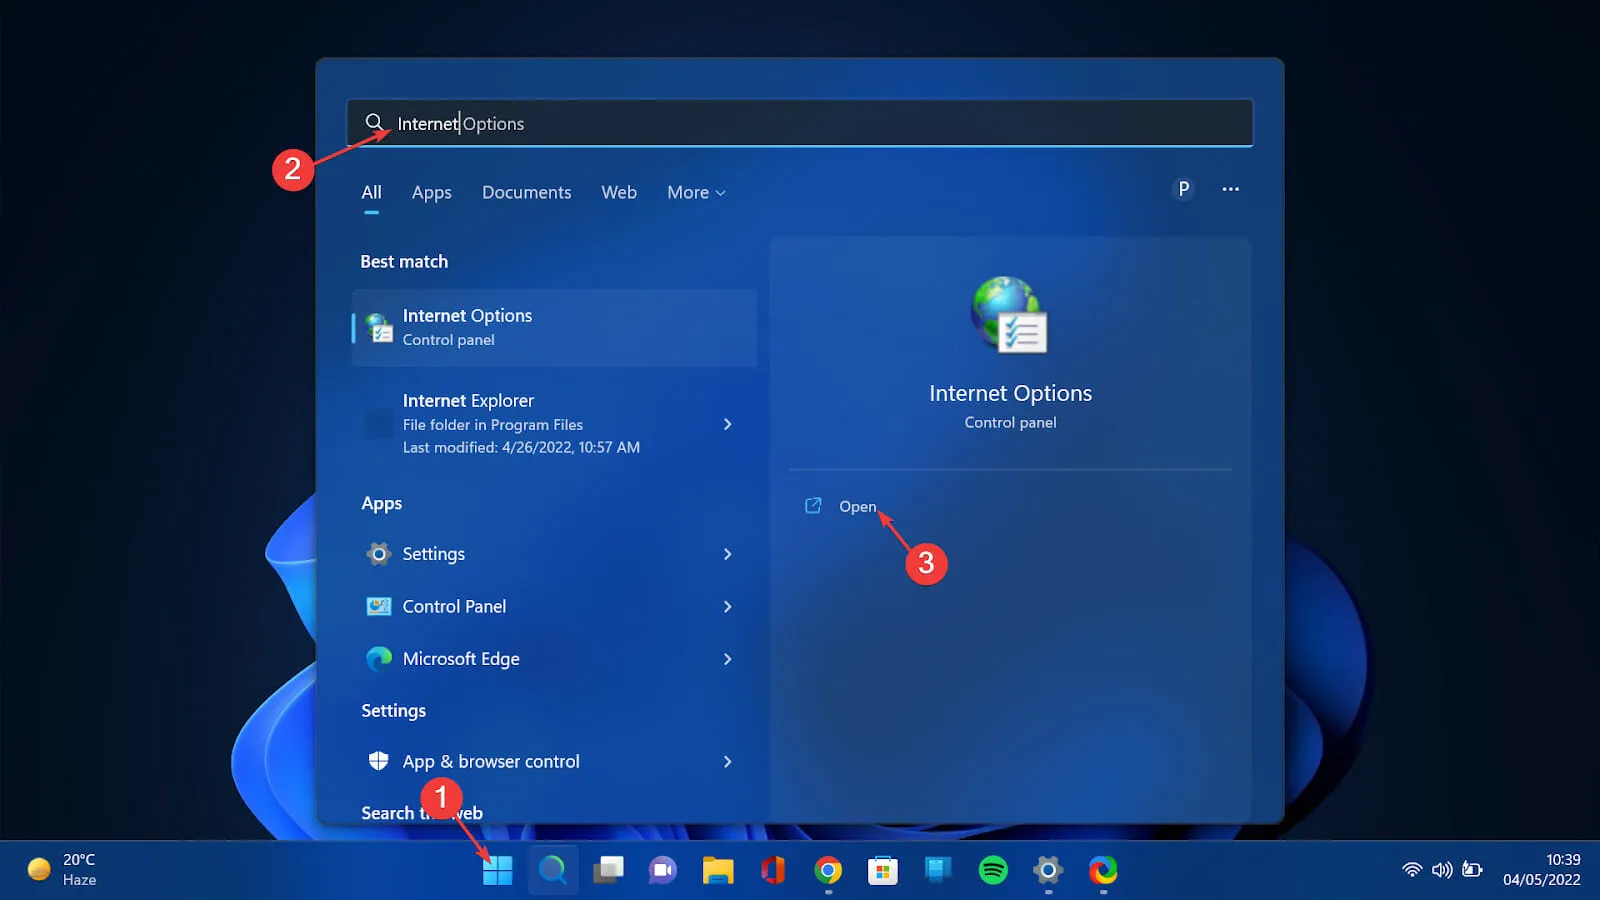This screenshot has width=1600, height=900.
Task: Open the three-dot search options menu
Action: point(1230,189)
